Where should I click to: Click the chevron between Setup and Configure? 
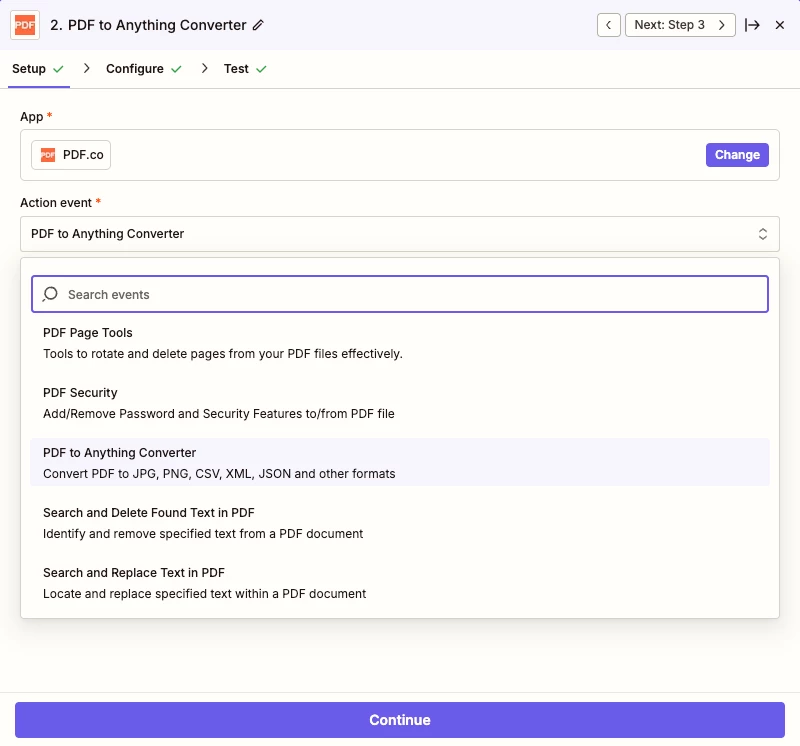pyautogui.click(x=87, y=68)
